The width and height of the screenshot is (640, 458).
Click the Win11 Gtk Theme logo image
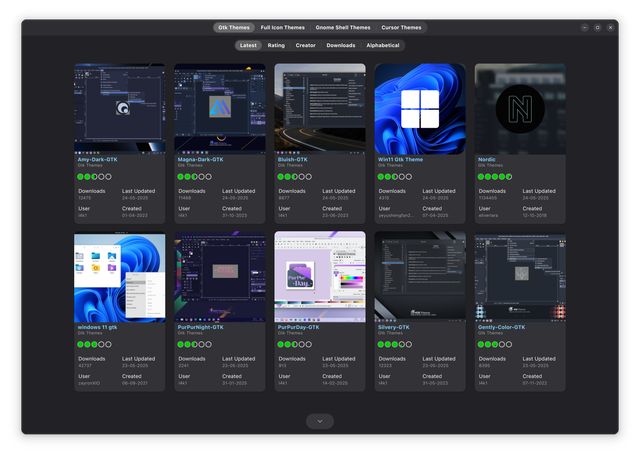click(420, 109)
